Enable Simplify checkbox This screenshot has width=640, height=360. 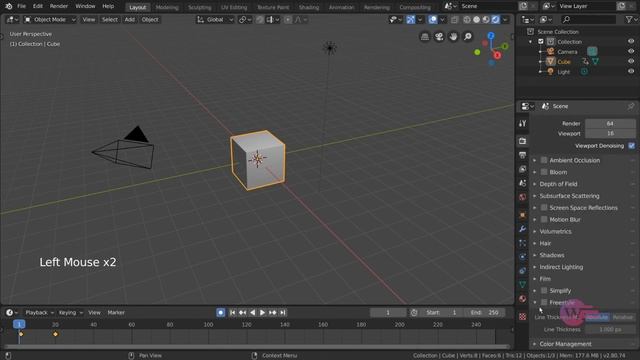point(544,291)
